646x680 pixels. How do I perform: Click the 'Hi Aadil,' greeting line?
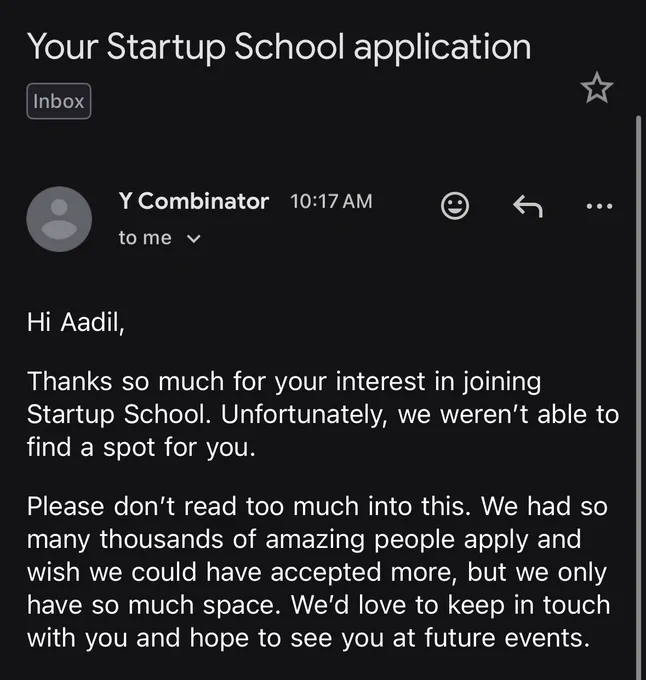click(76, 323)
